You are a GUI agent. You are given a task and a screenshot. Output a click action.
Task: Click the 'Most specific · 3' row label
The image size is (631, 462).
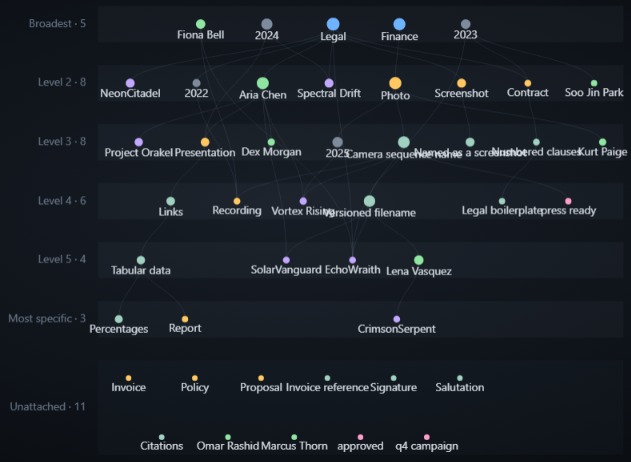coord(47,318)
